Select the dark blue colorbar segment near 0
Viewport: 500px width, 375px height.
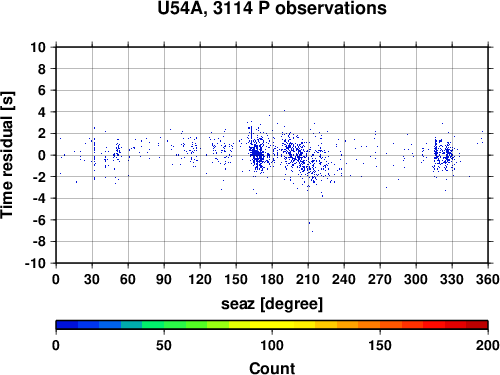[67, 325]
